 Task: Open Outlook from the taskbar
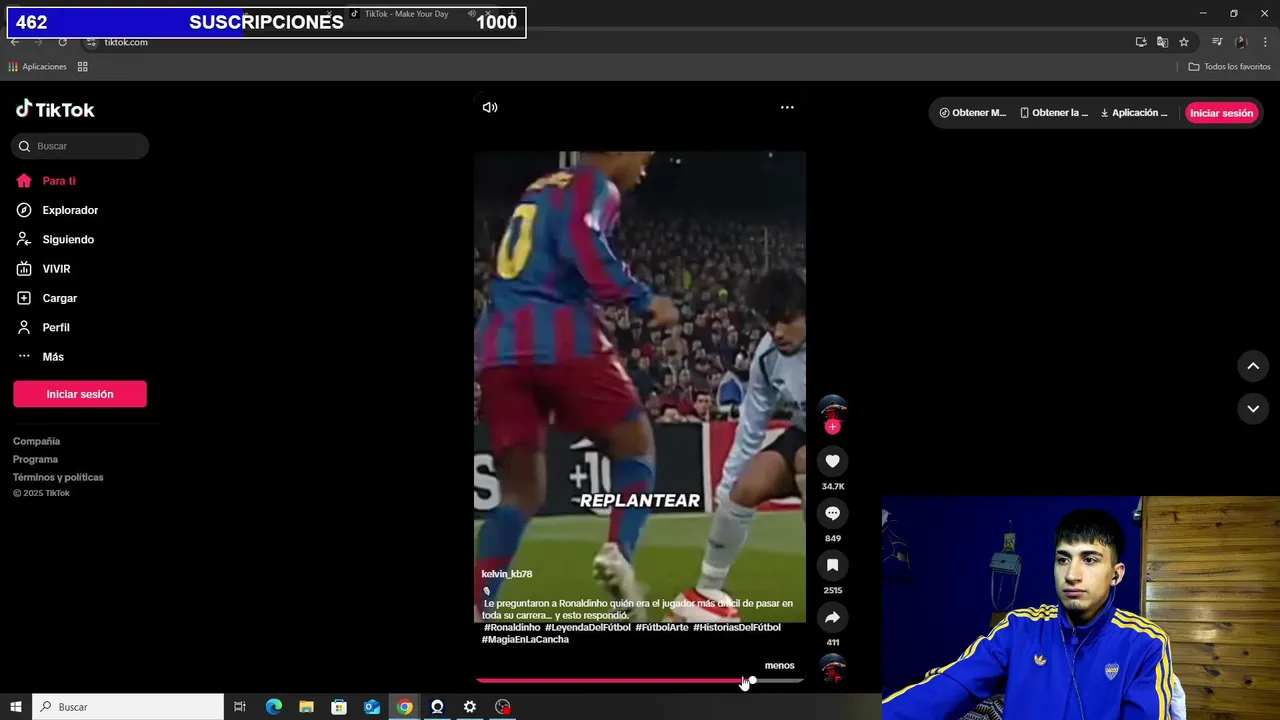[x=372, y=707]
